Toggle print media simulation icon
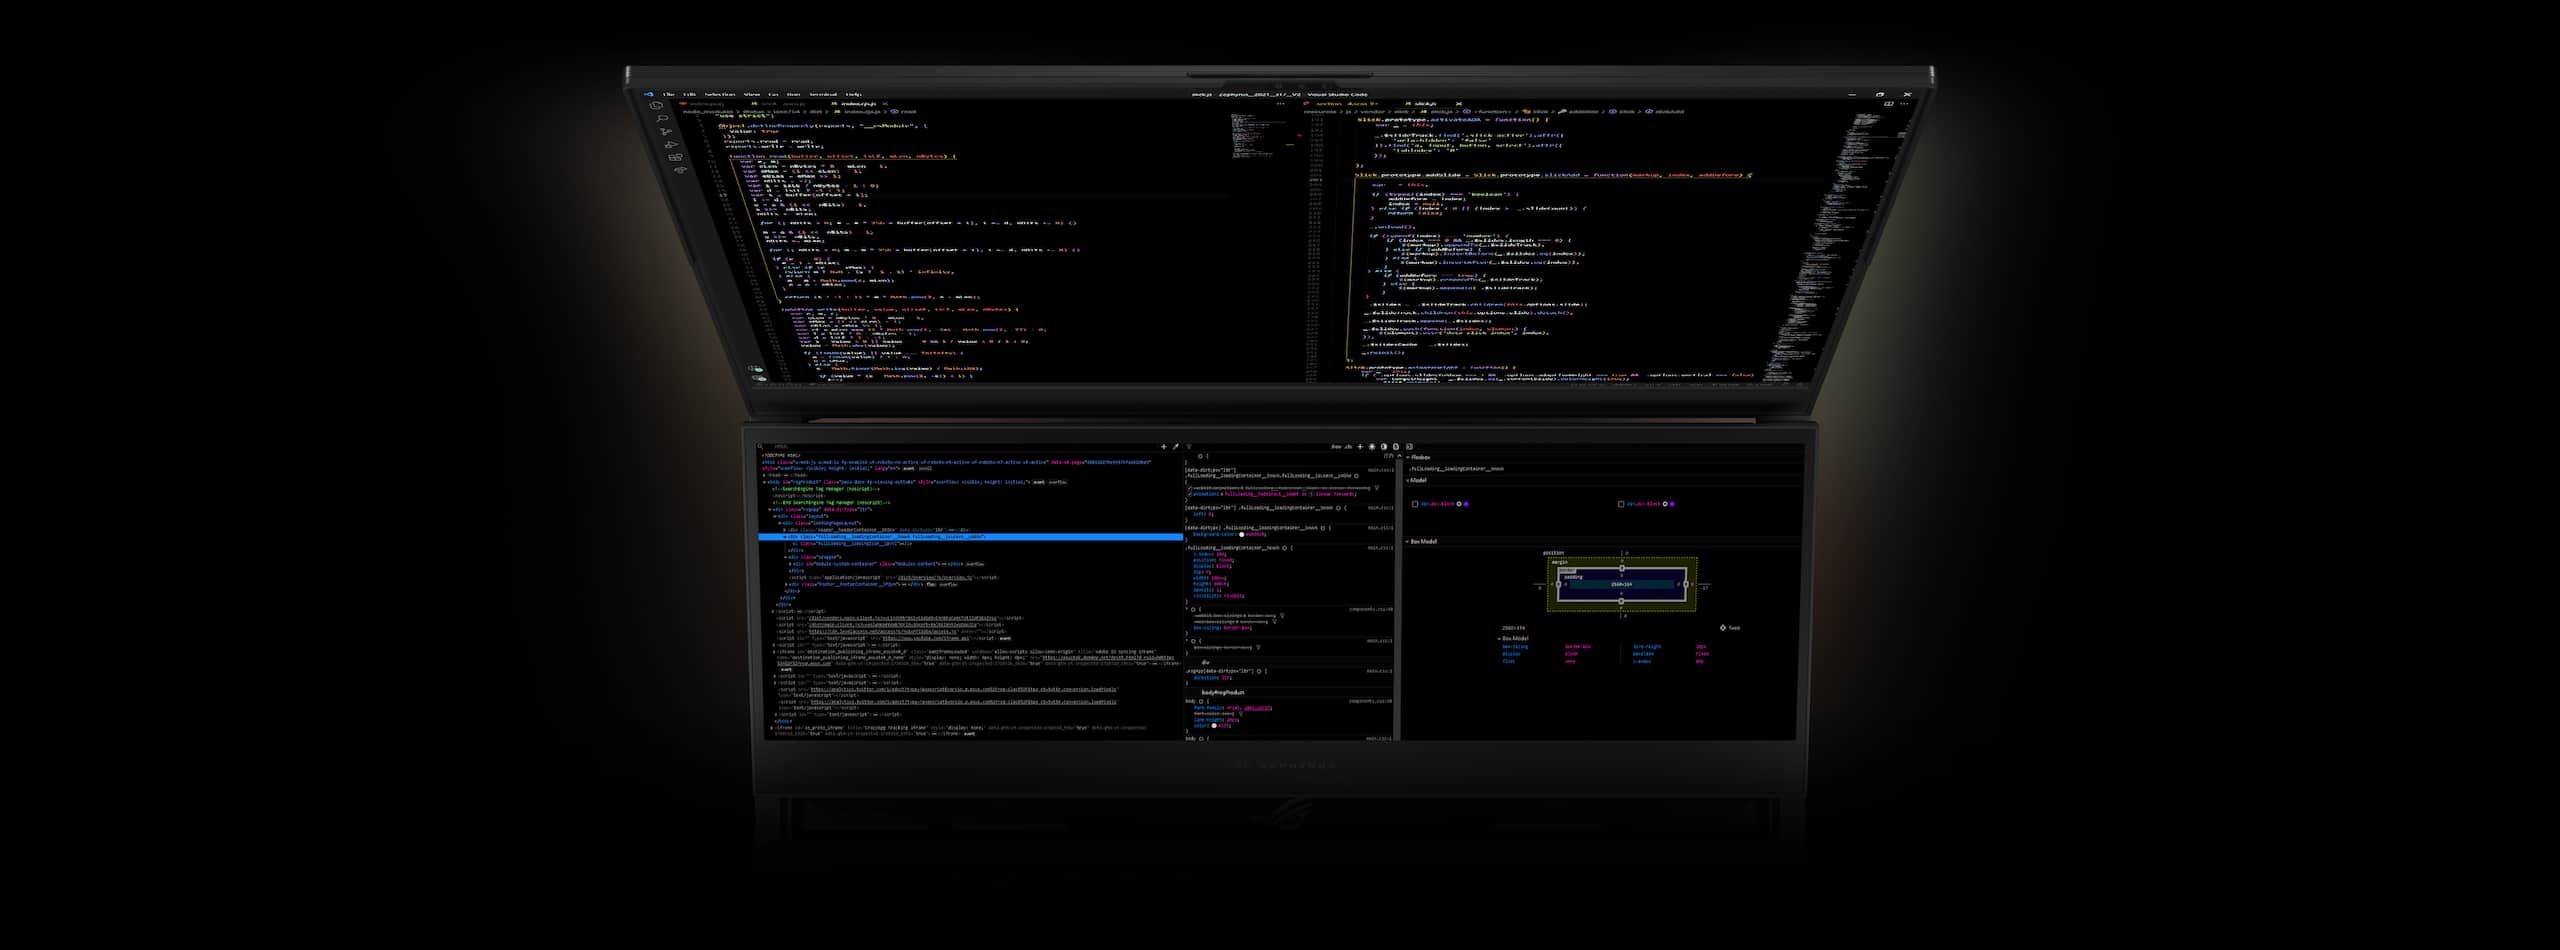The width and height of the screenshot is (2560, 950). click(x=1396, y=447)
